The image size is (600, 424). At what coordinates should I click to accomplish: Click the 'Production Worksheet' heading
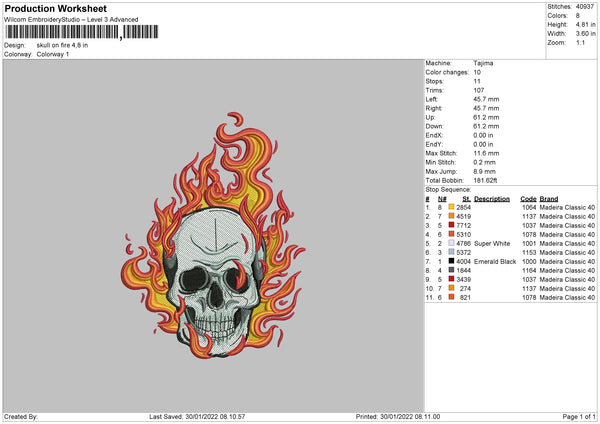click(55, 8)
